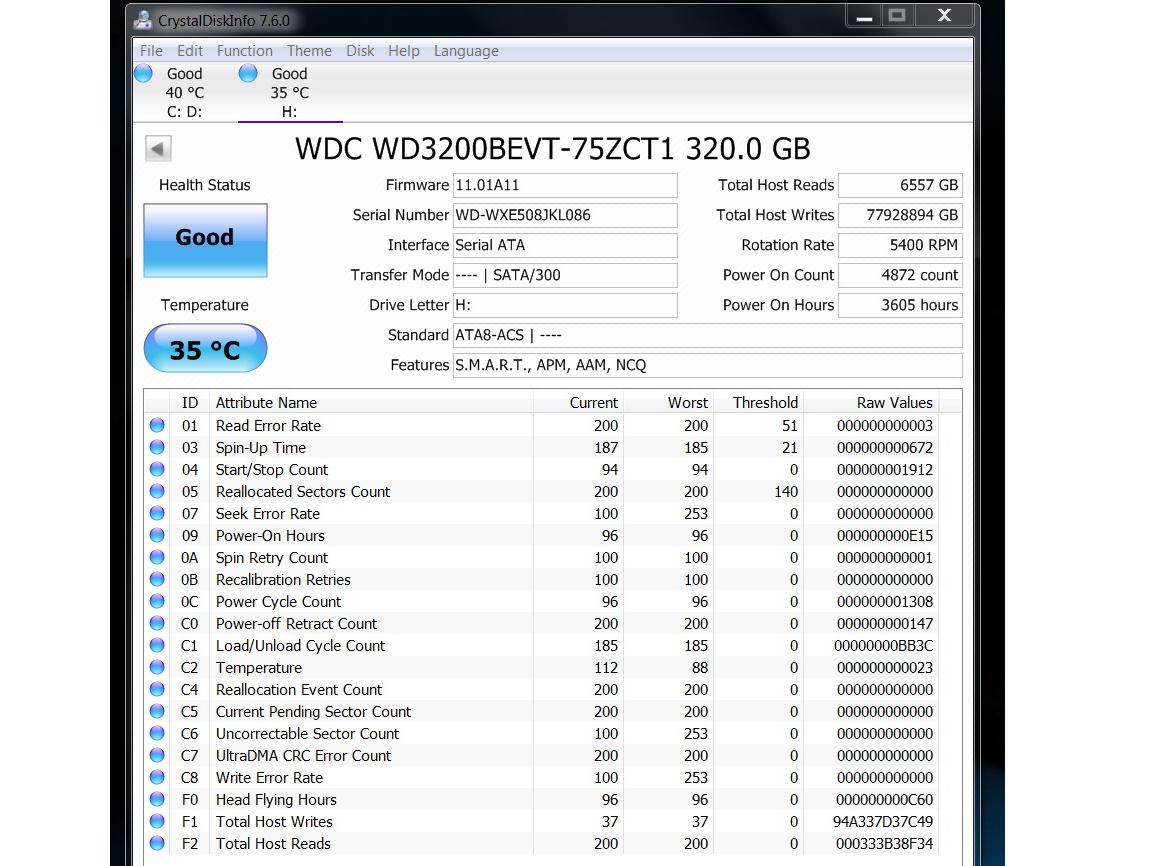Click the 35 °C temperature button
1155x866 pixels.
pos(205,349)
